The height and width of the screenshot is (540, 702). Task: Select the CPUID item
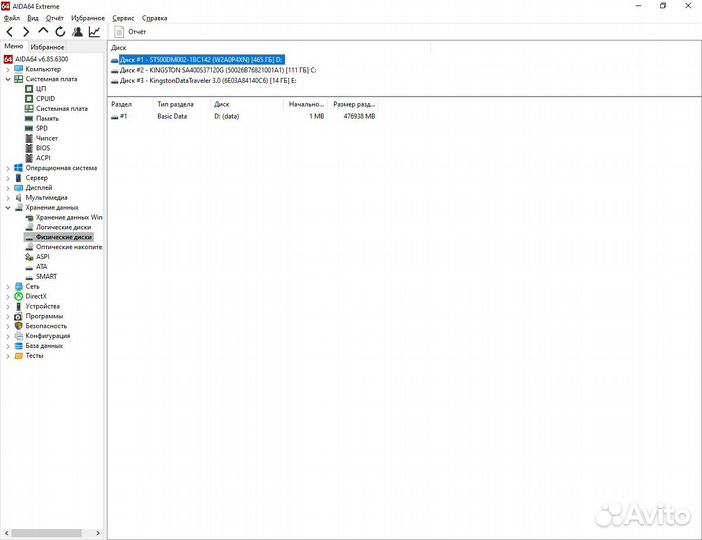[45, 99]
